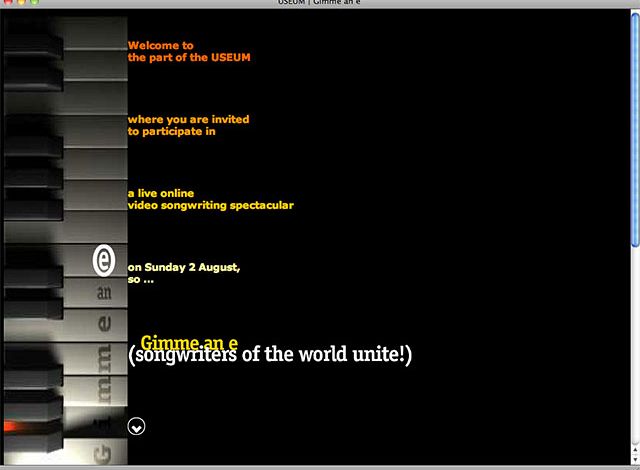640x470 pixels.
Task: Click the piano keyboard image near the top
Action: click(65, 60)
